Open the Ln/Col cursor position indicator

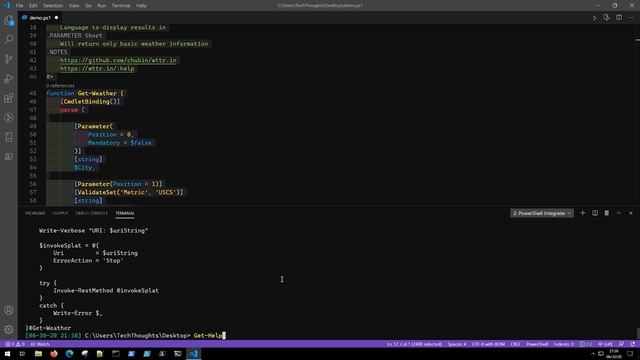pyautogui.click(x=414, y=344)
